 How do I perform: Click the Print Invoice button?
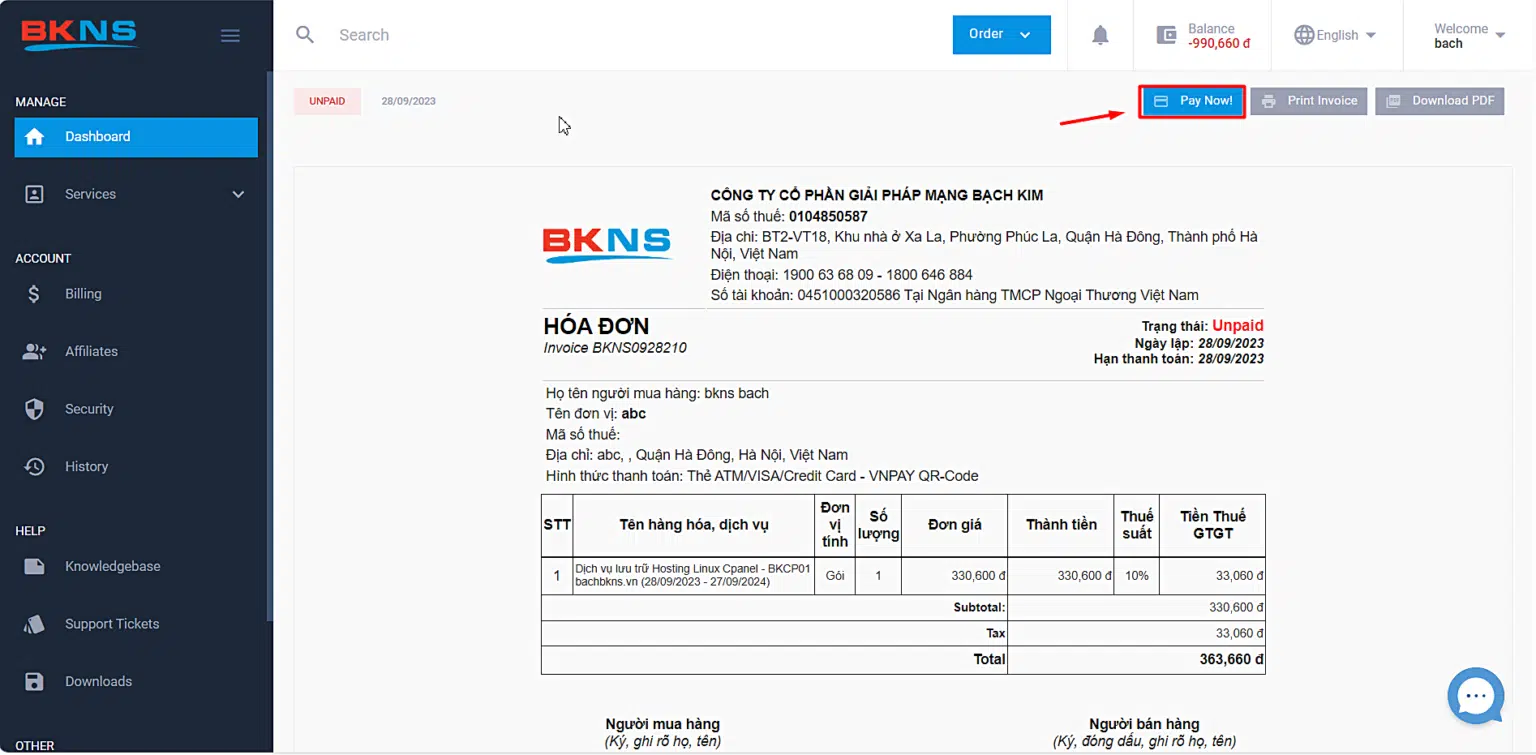pos(1309,101)
